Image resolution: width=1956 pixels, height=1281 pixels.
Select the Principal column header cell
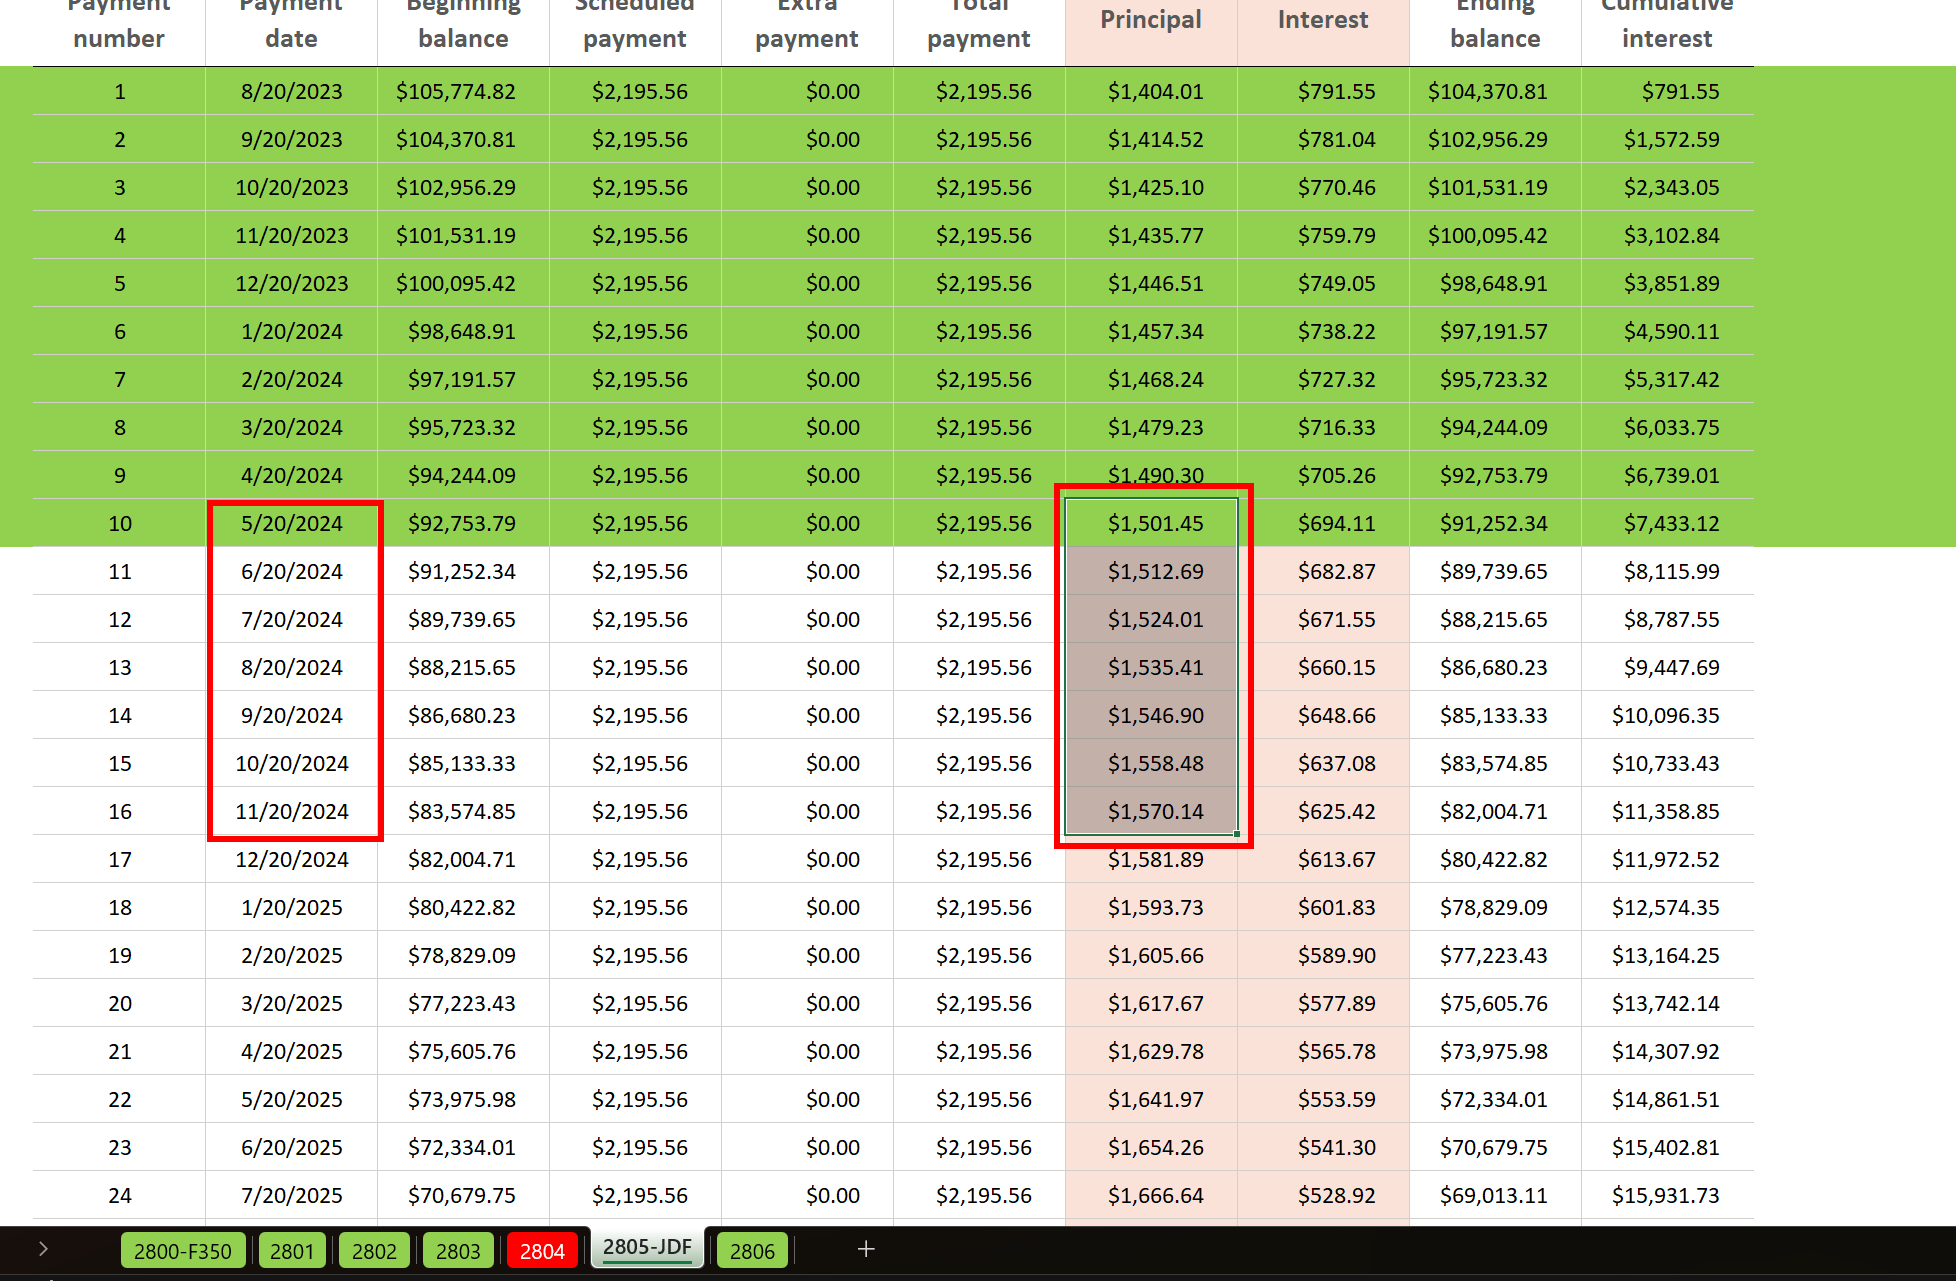coord(1151,22)
